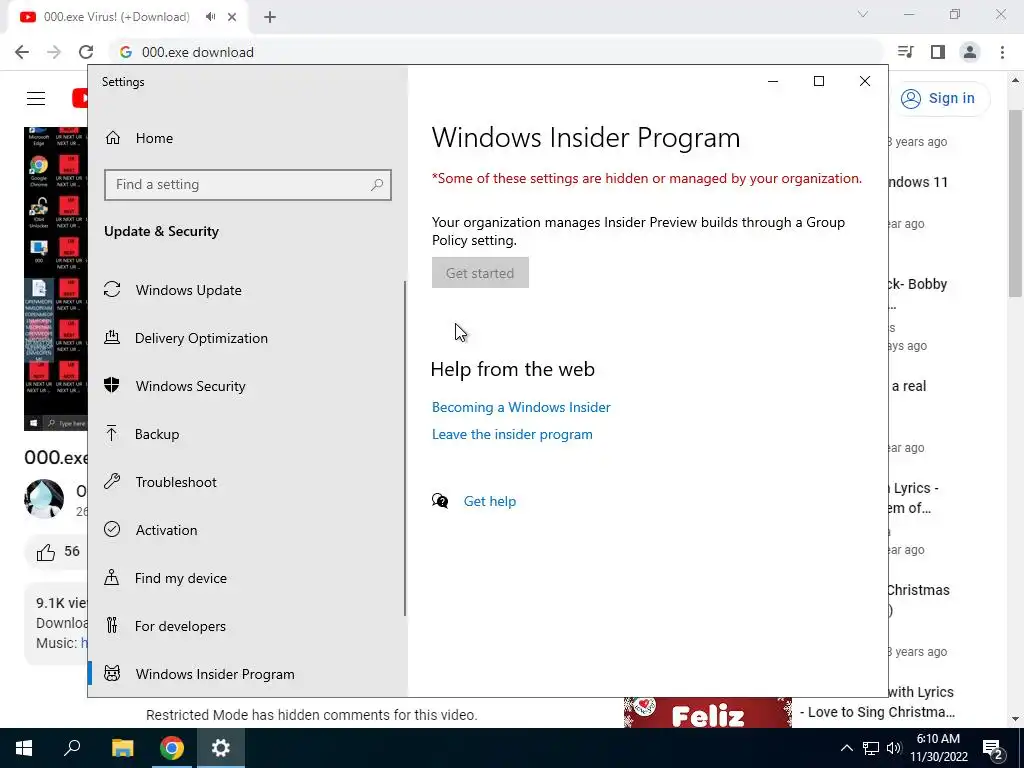The image size is (1024, 768).
Task: Open Leave the insider program link
Action: [512, 434]
